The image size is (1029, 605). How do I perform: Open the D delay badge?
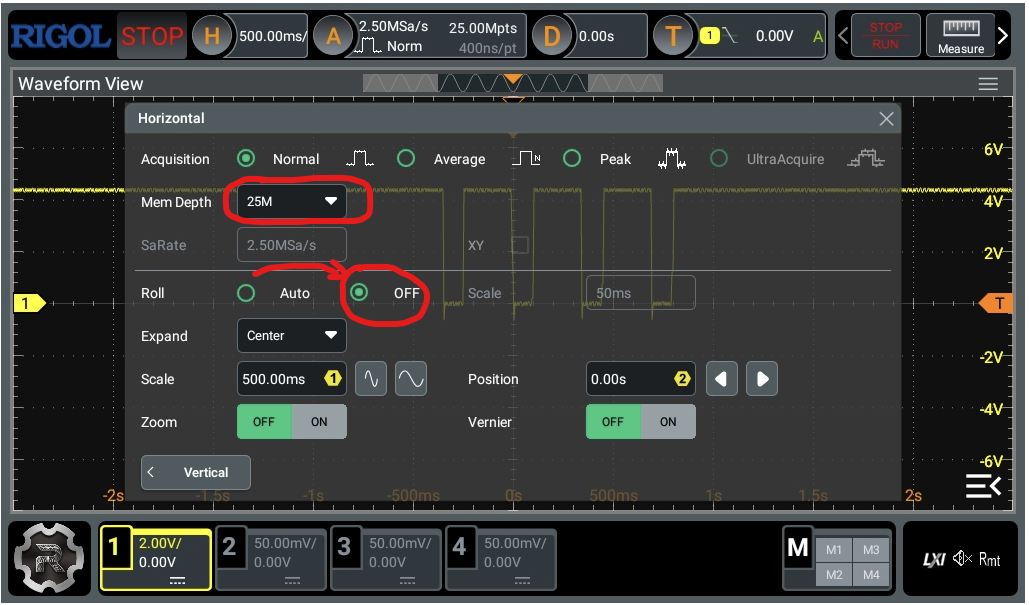[x=552, y=35]
